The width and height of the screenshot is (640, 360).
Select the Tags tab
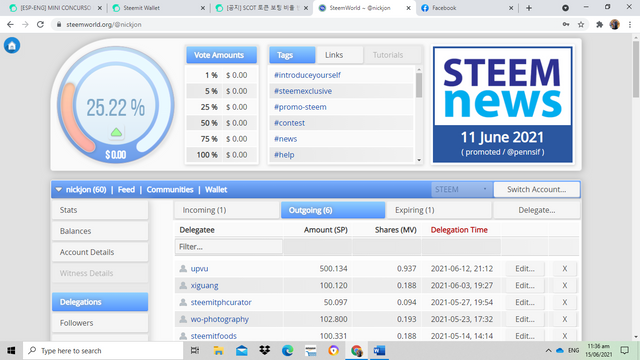point(292,55)
